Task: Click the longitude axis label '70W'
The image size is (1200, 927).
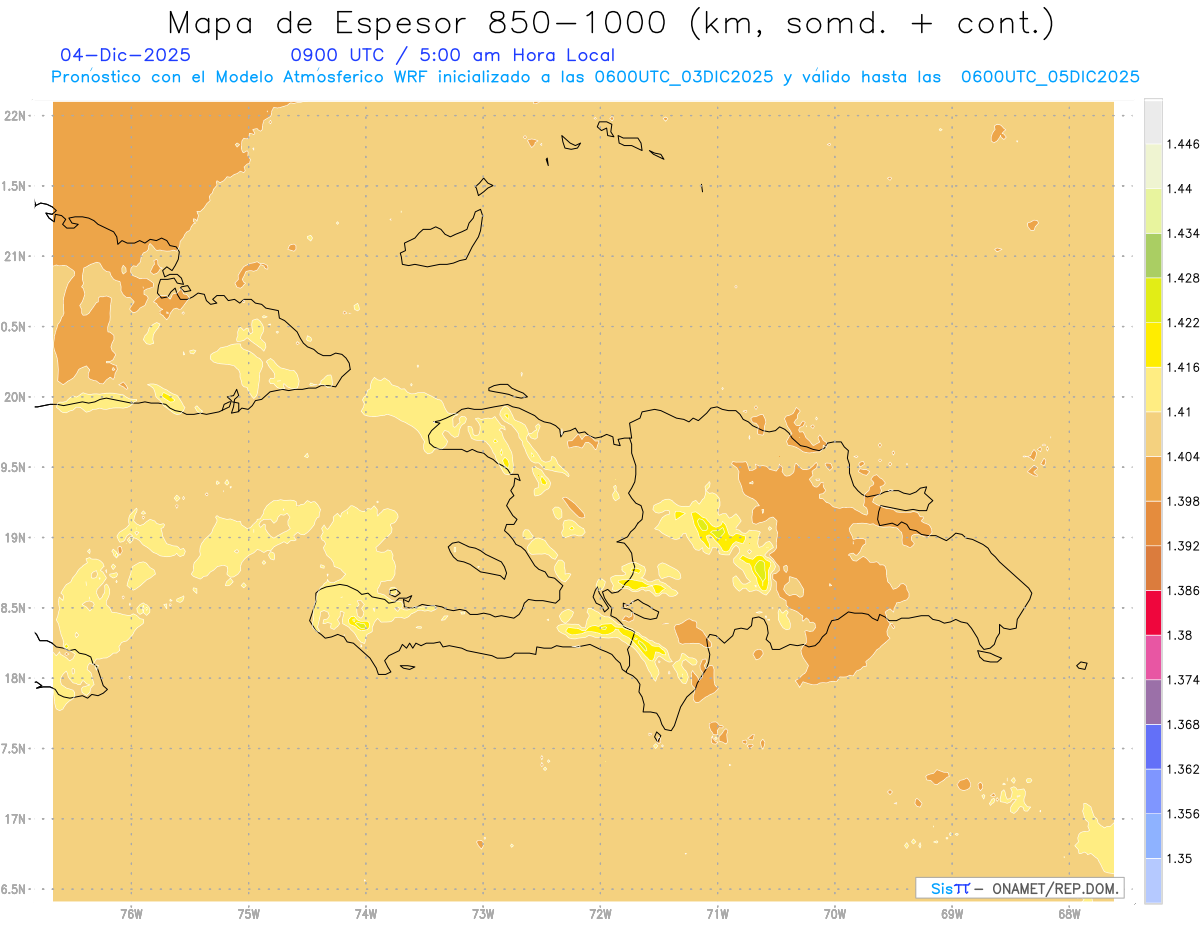Action: (835, 913)
